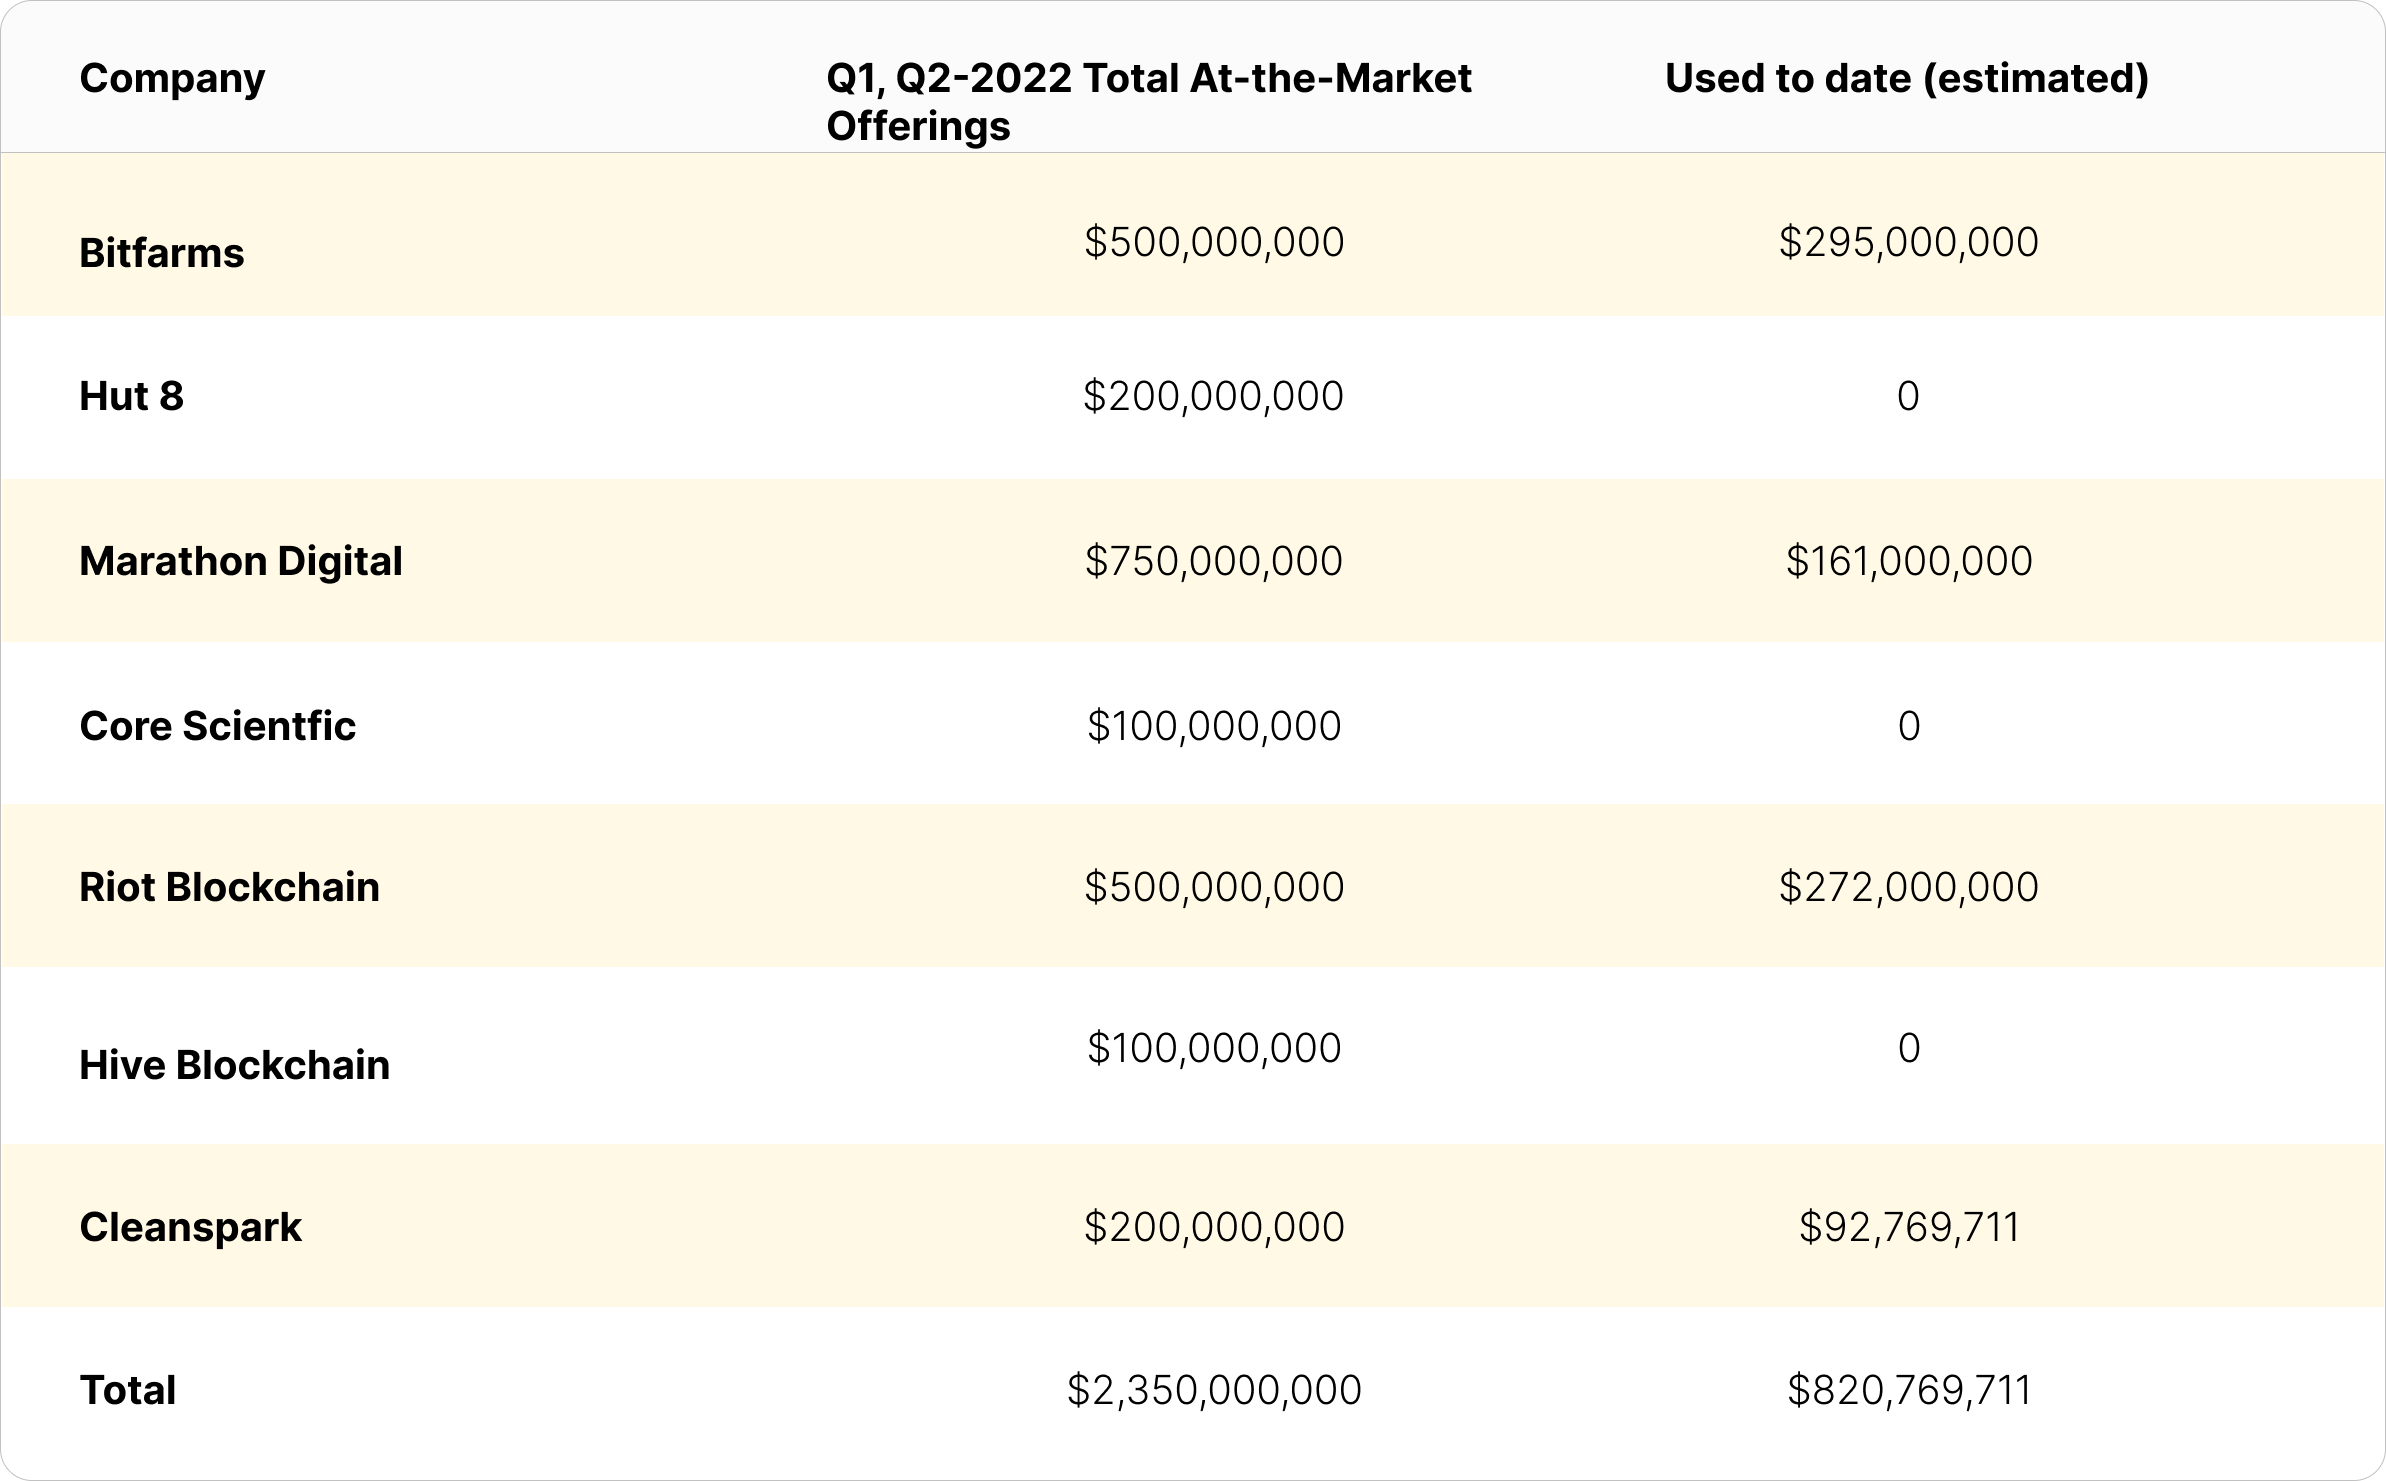The height and width of the screenshot is (1481, 2386).
Task: Click Bitfarms' $500,000,000 offering value
Action: click(x=1214, y=241)
